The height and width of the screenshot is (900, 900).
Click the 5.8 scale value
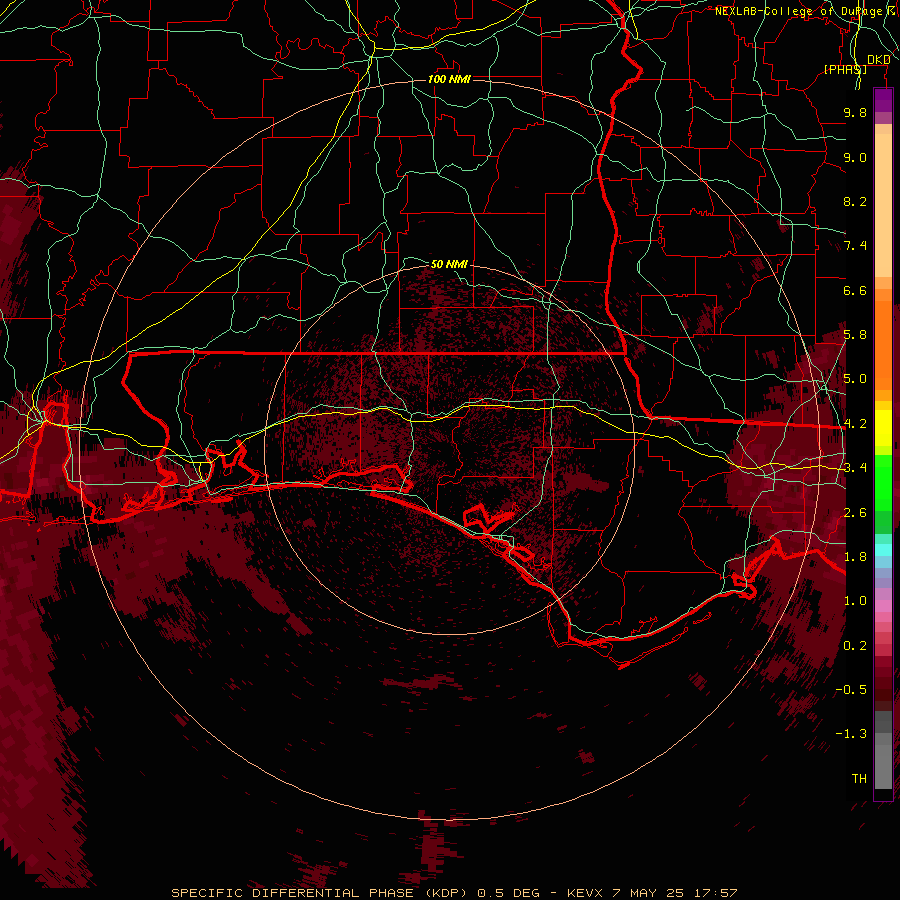(x=855, y=335)
